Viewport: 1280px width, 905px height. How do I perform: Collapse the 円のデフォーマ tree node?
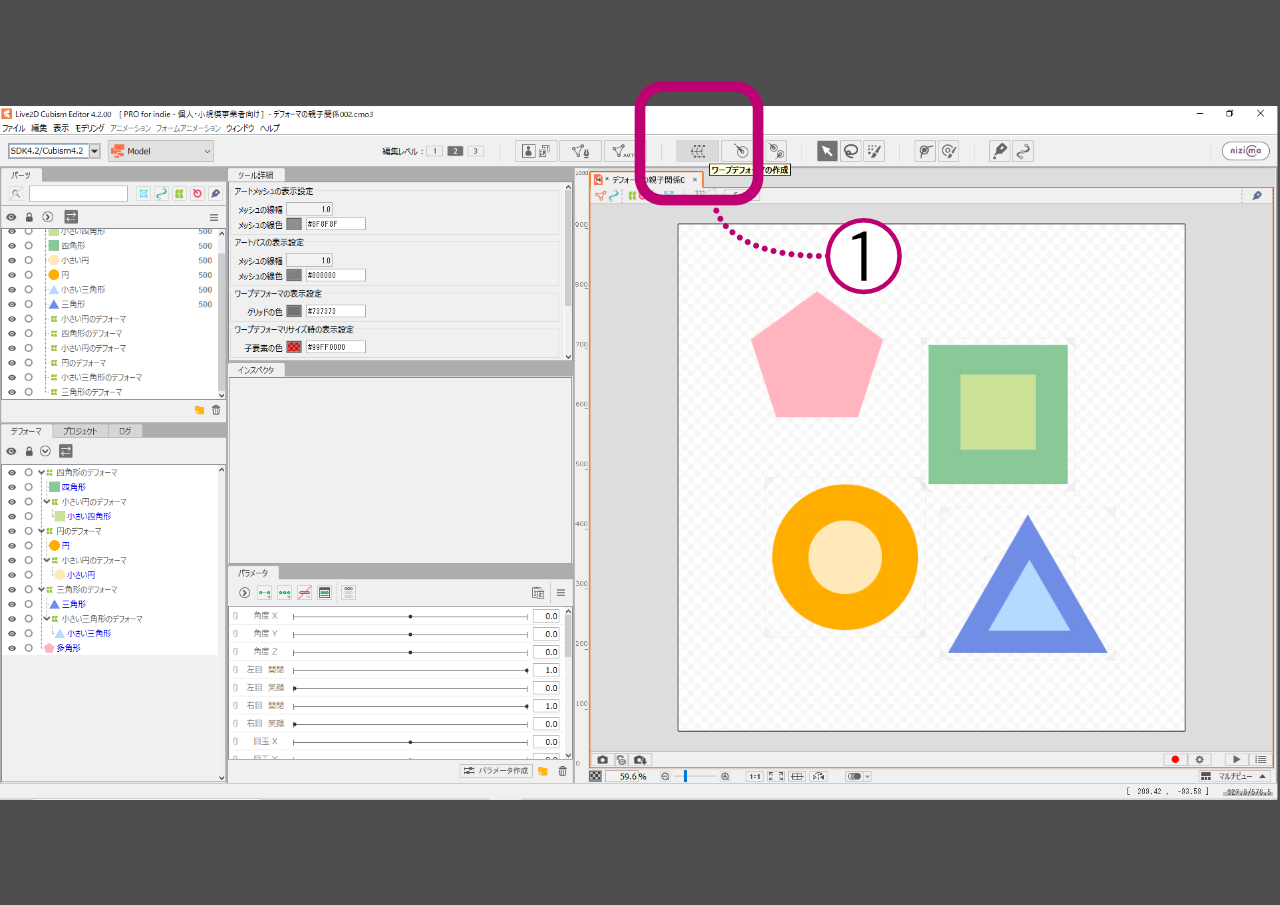coord(41,531)
